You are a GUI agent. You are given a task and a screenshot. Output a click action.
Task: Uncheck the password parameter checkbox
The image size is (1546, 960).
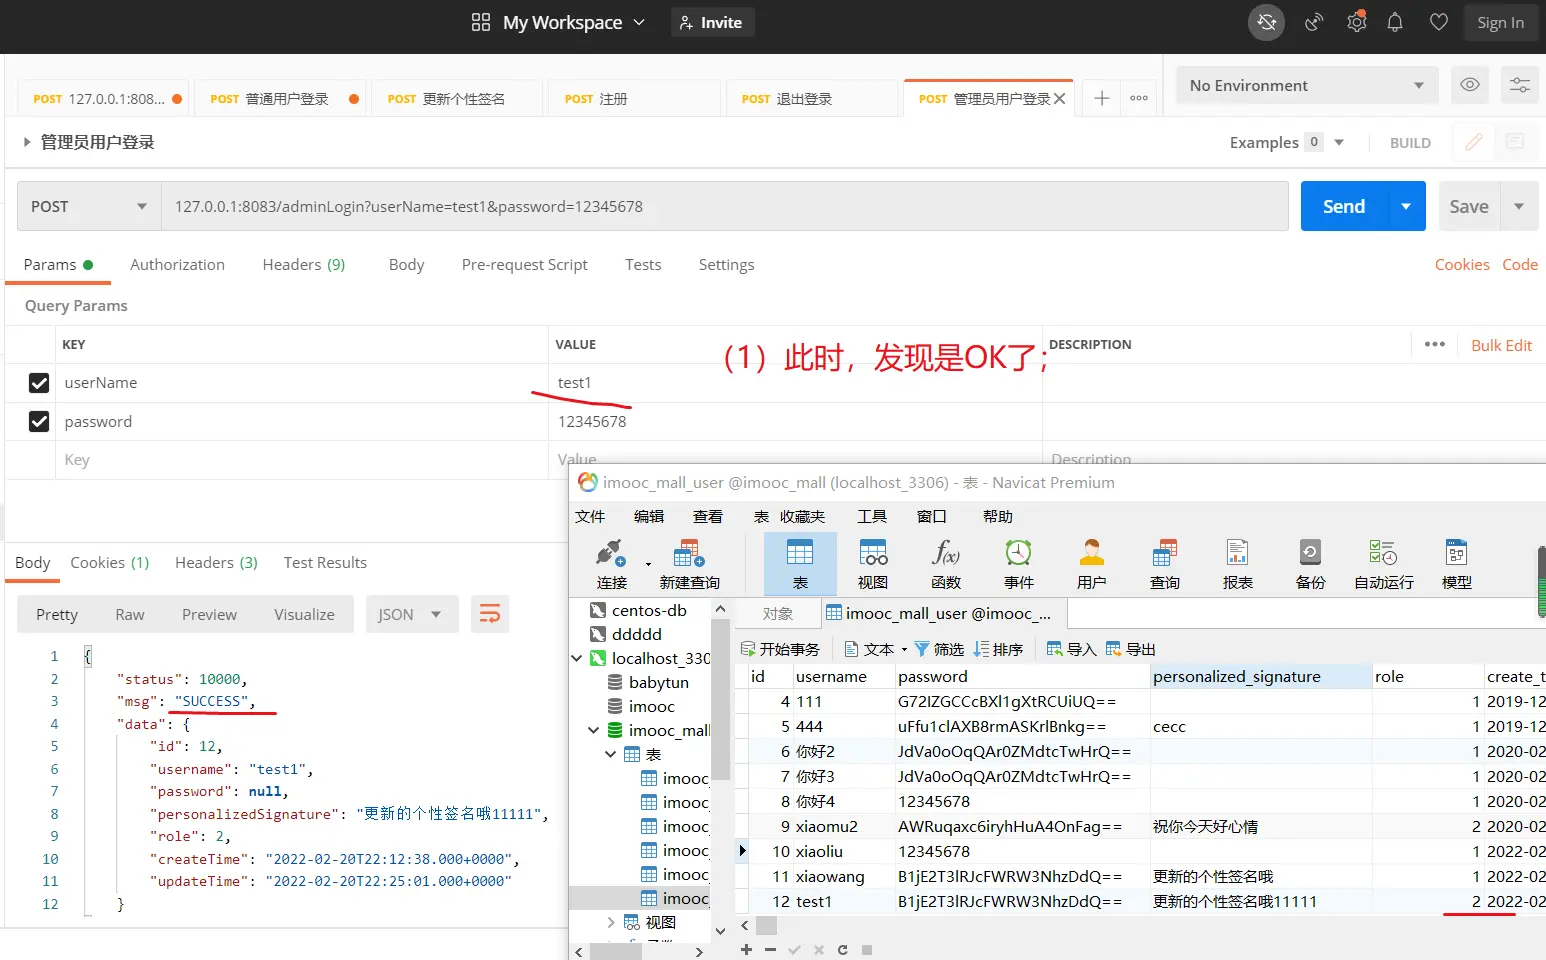click(x=39, y=422)
